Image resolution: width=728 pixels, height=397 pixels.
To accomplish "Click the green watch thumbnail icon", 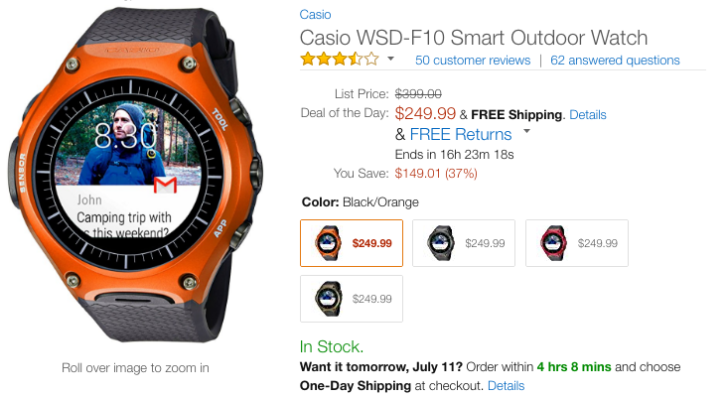I will (x=328, y=299).
